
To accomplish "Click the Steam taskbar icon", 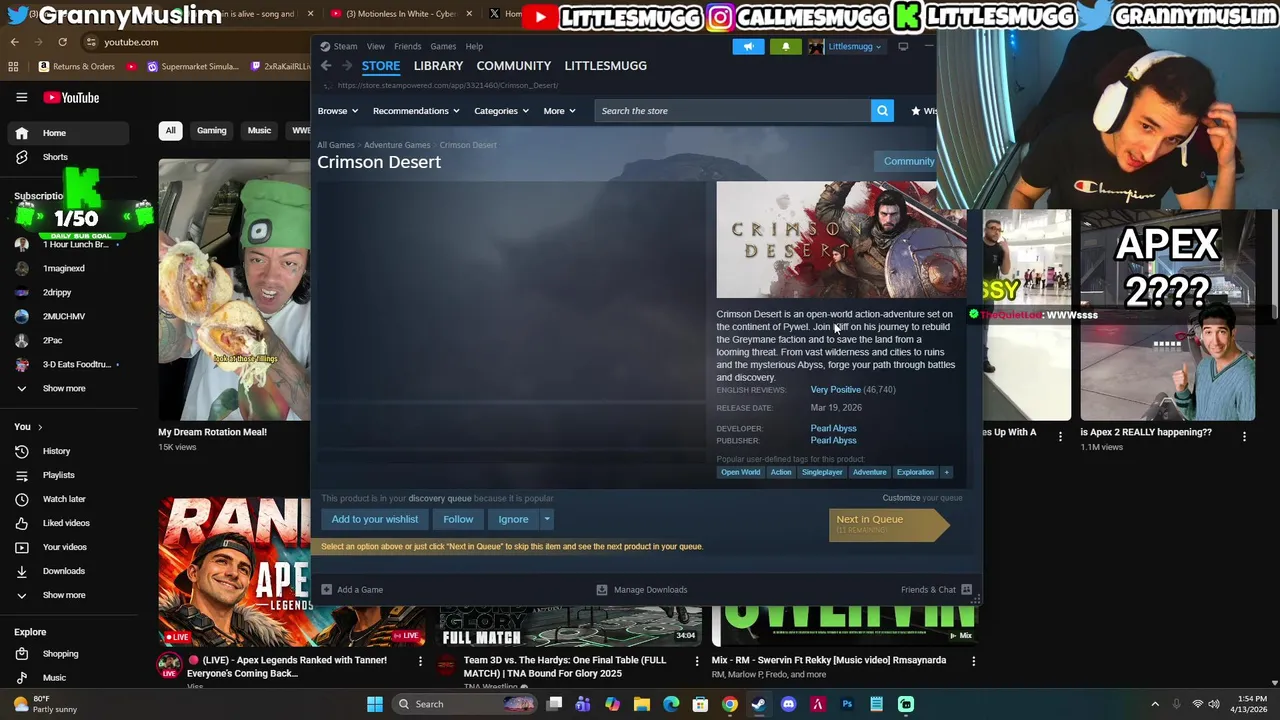I will pos(759,704).
